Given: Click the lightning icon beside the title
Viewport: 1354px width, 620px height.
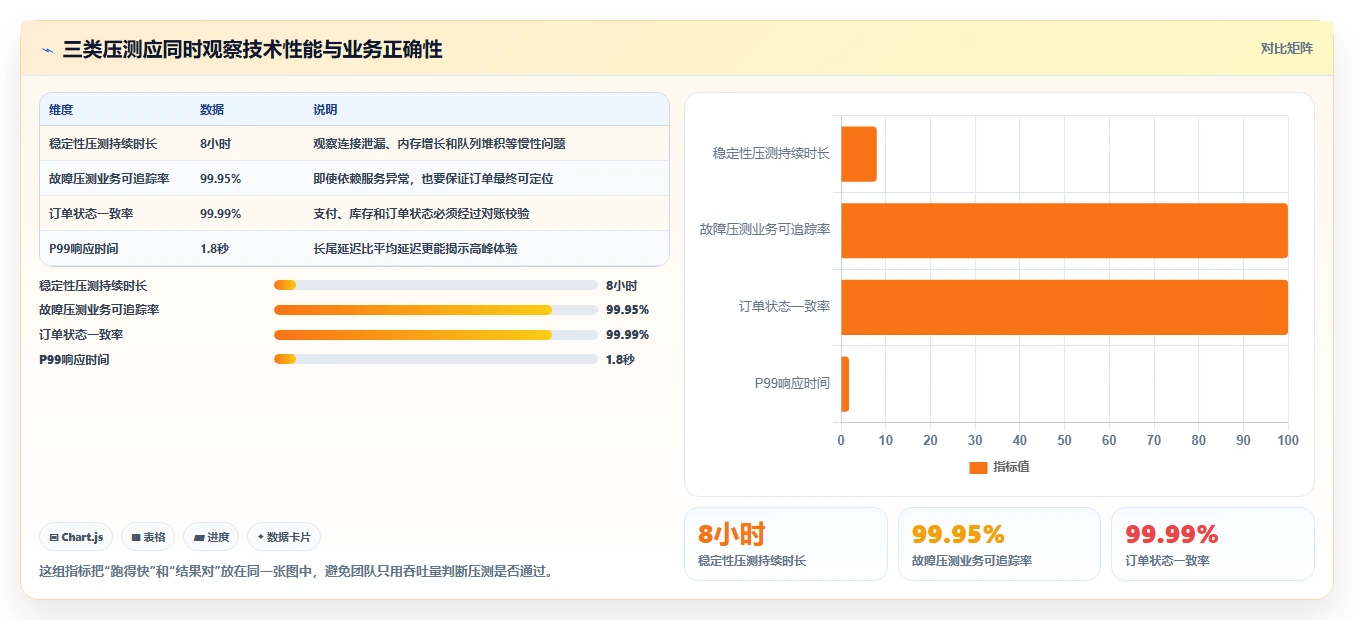Looking at the screenshot, I should point(47,49).
